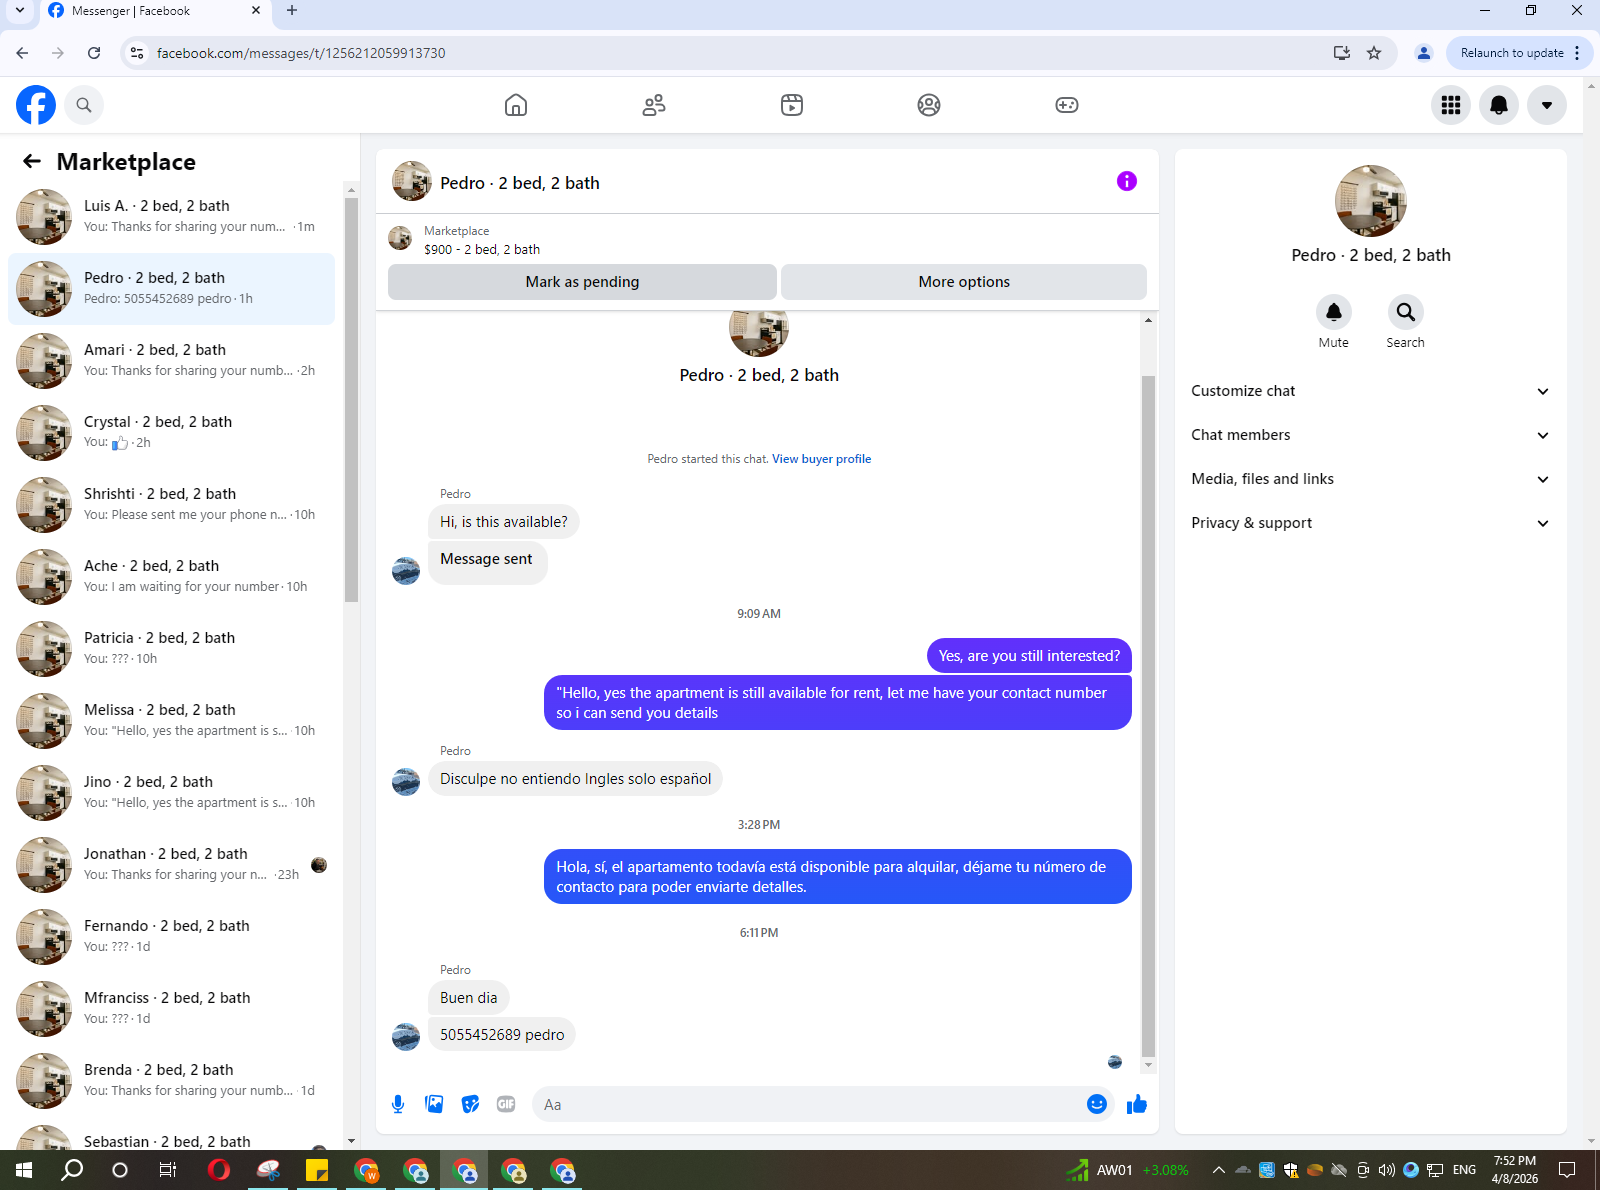Image resolution: width=1600 pixels, height=1190 pixels.
Task: Open Luis A. conversation
Action: pyautogui.click(x=172, y=217)
